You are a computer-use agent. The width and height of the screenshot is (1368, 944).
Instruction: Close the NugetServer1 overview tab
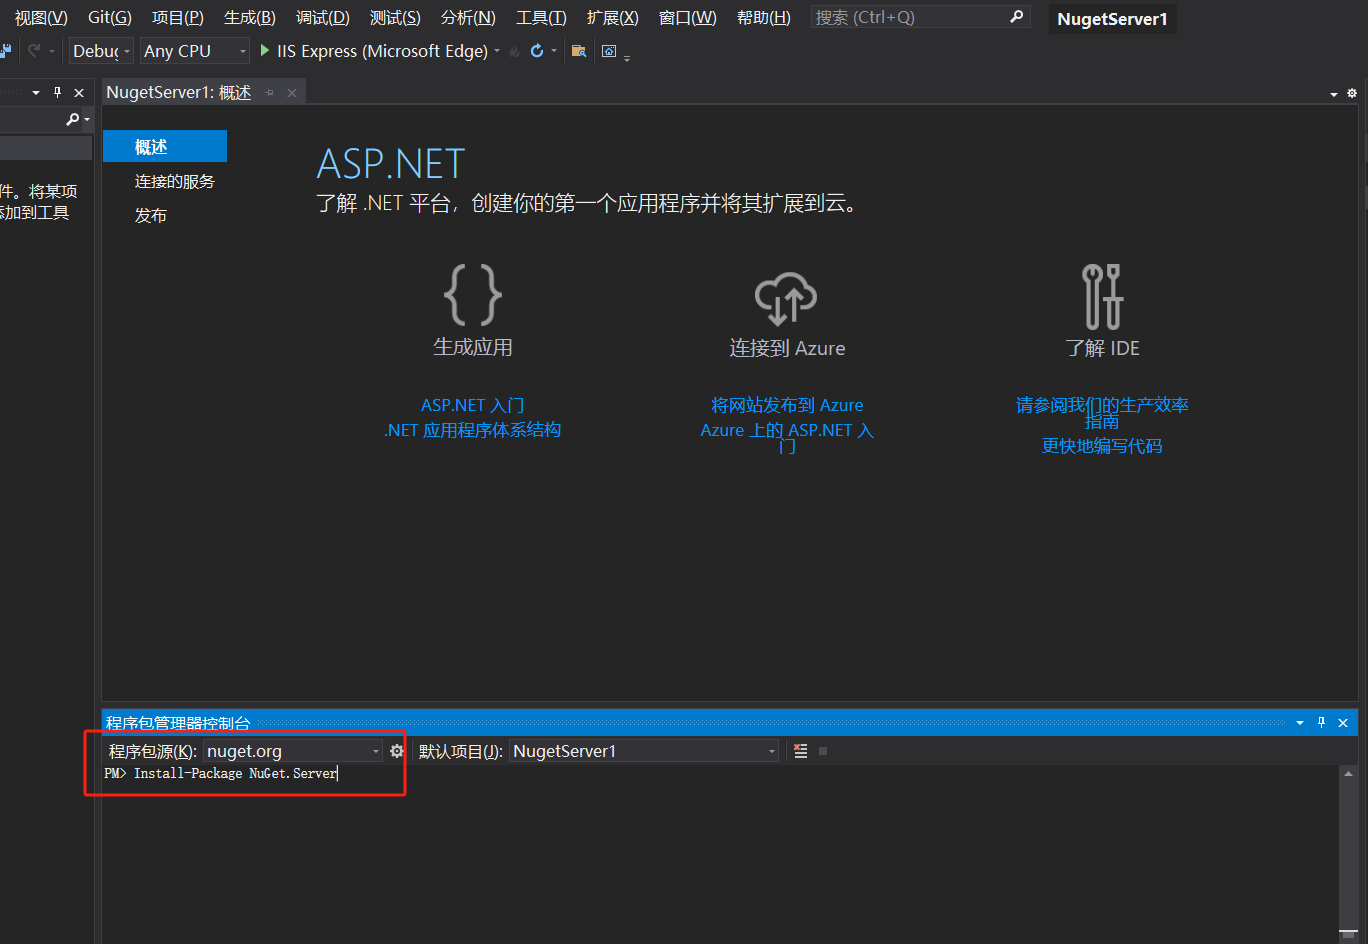click(x=292, y=93)
